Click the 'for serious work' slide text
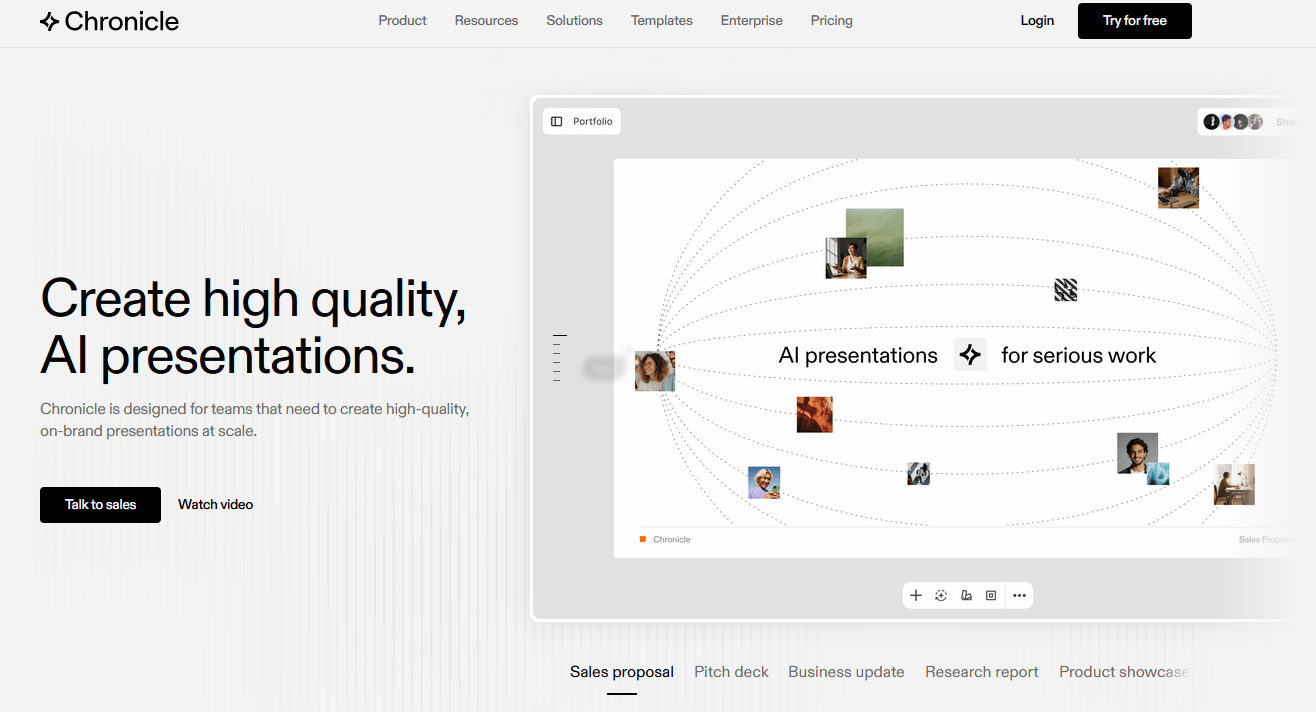The height and width of the screenshot is (712, 1316). (x=1078, y=355)
